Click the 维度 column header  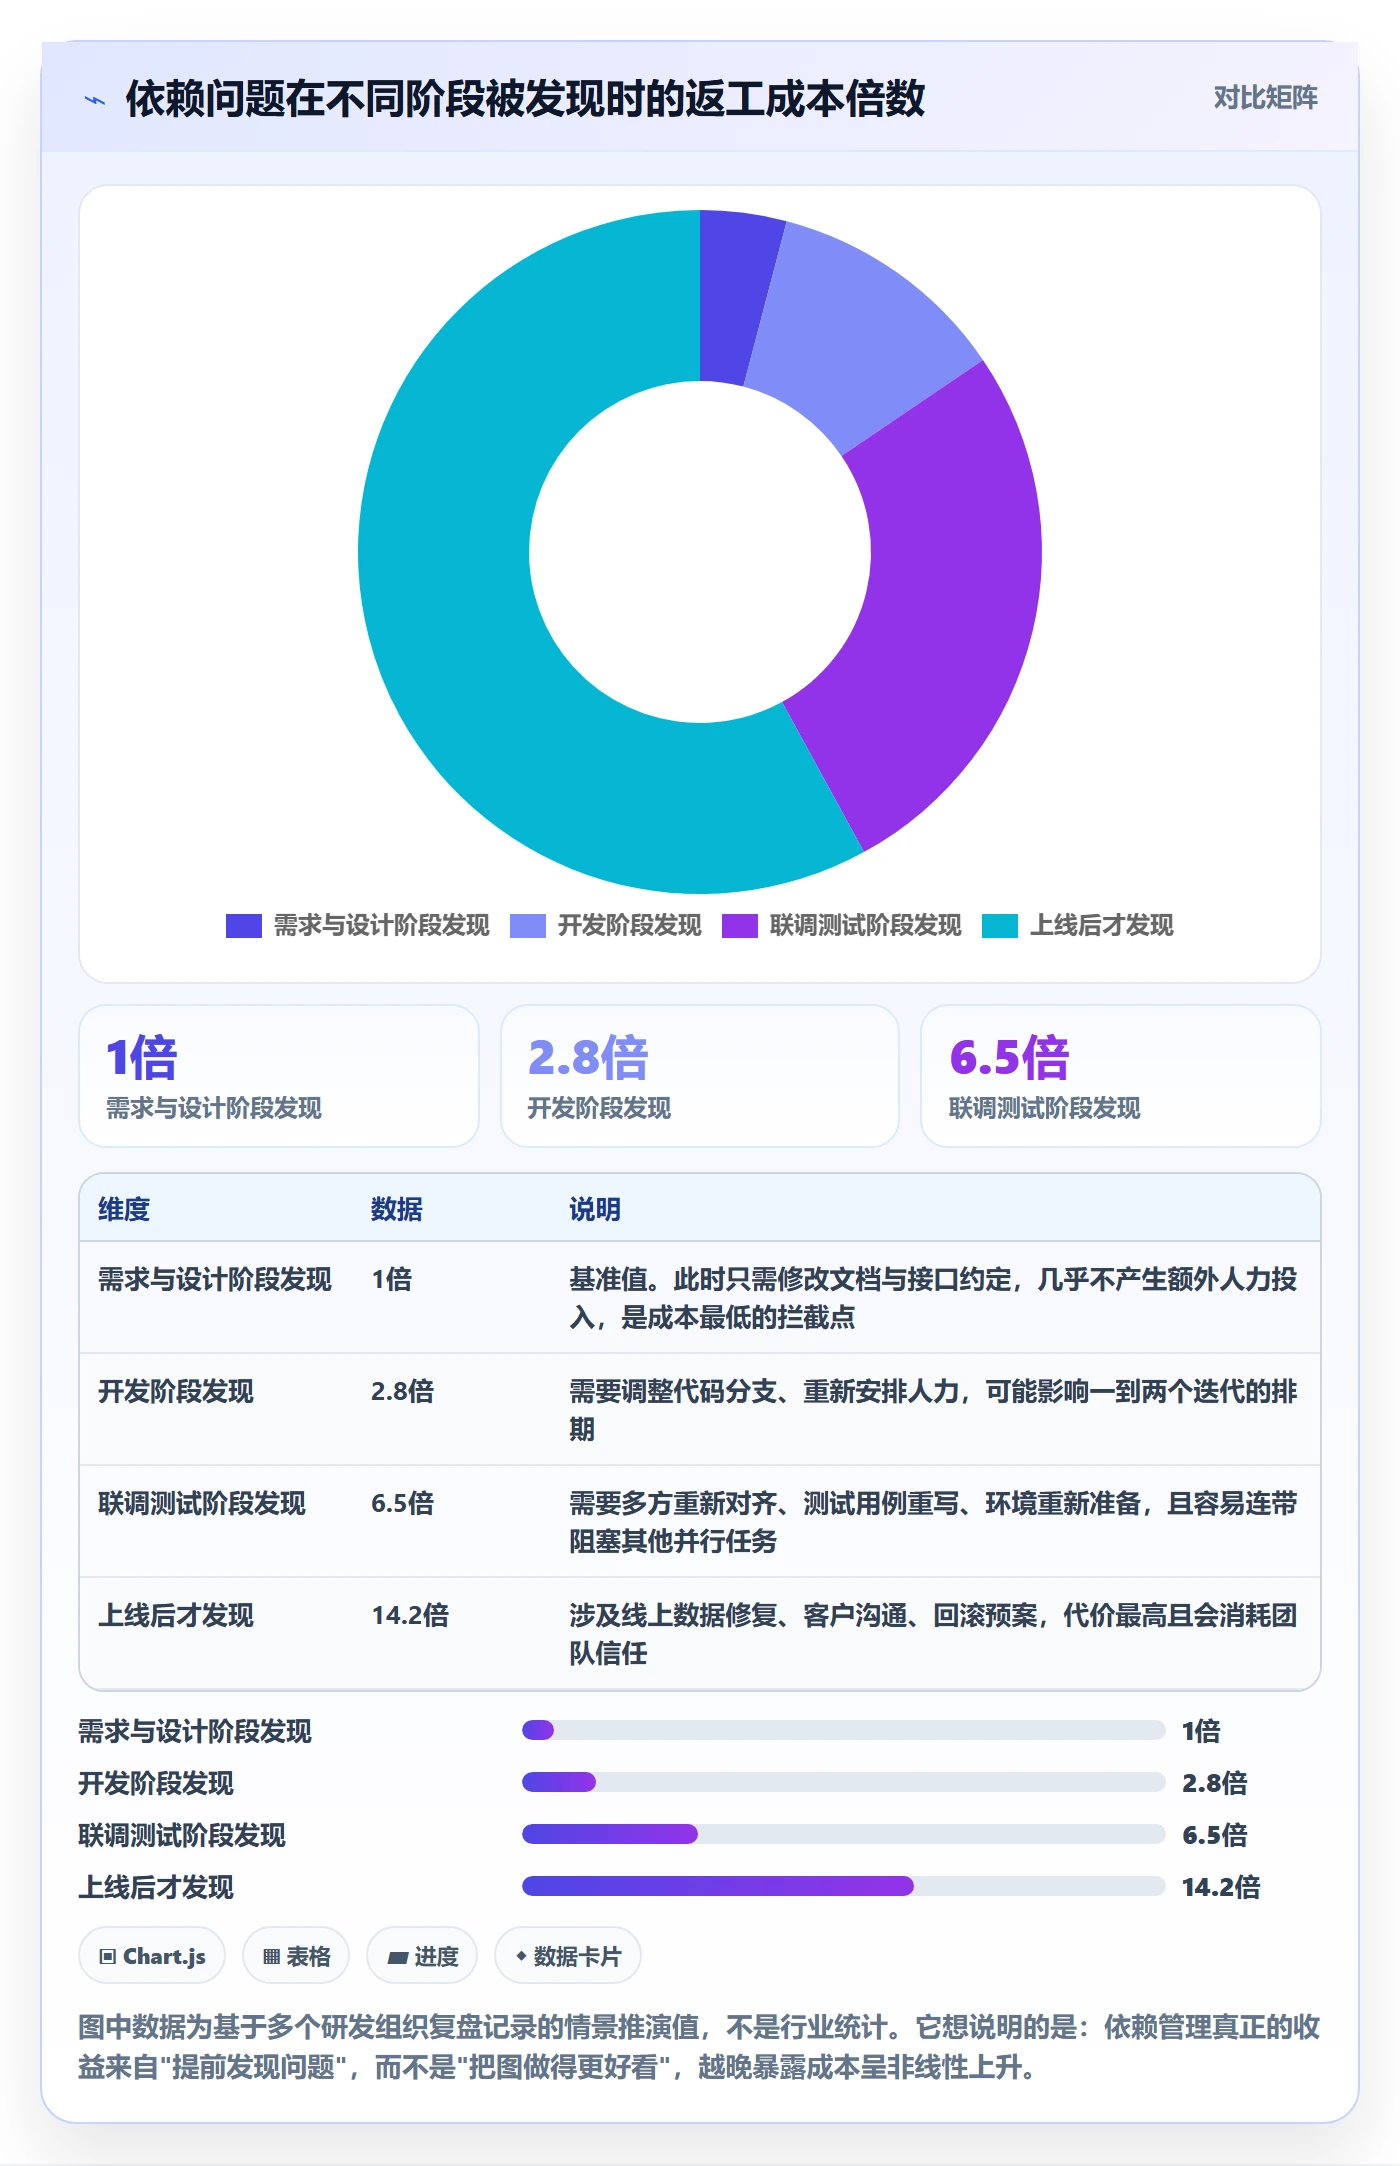tap(124, 1209)
